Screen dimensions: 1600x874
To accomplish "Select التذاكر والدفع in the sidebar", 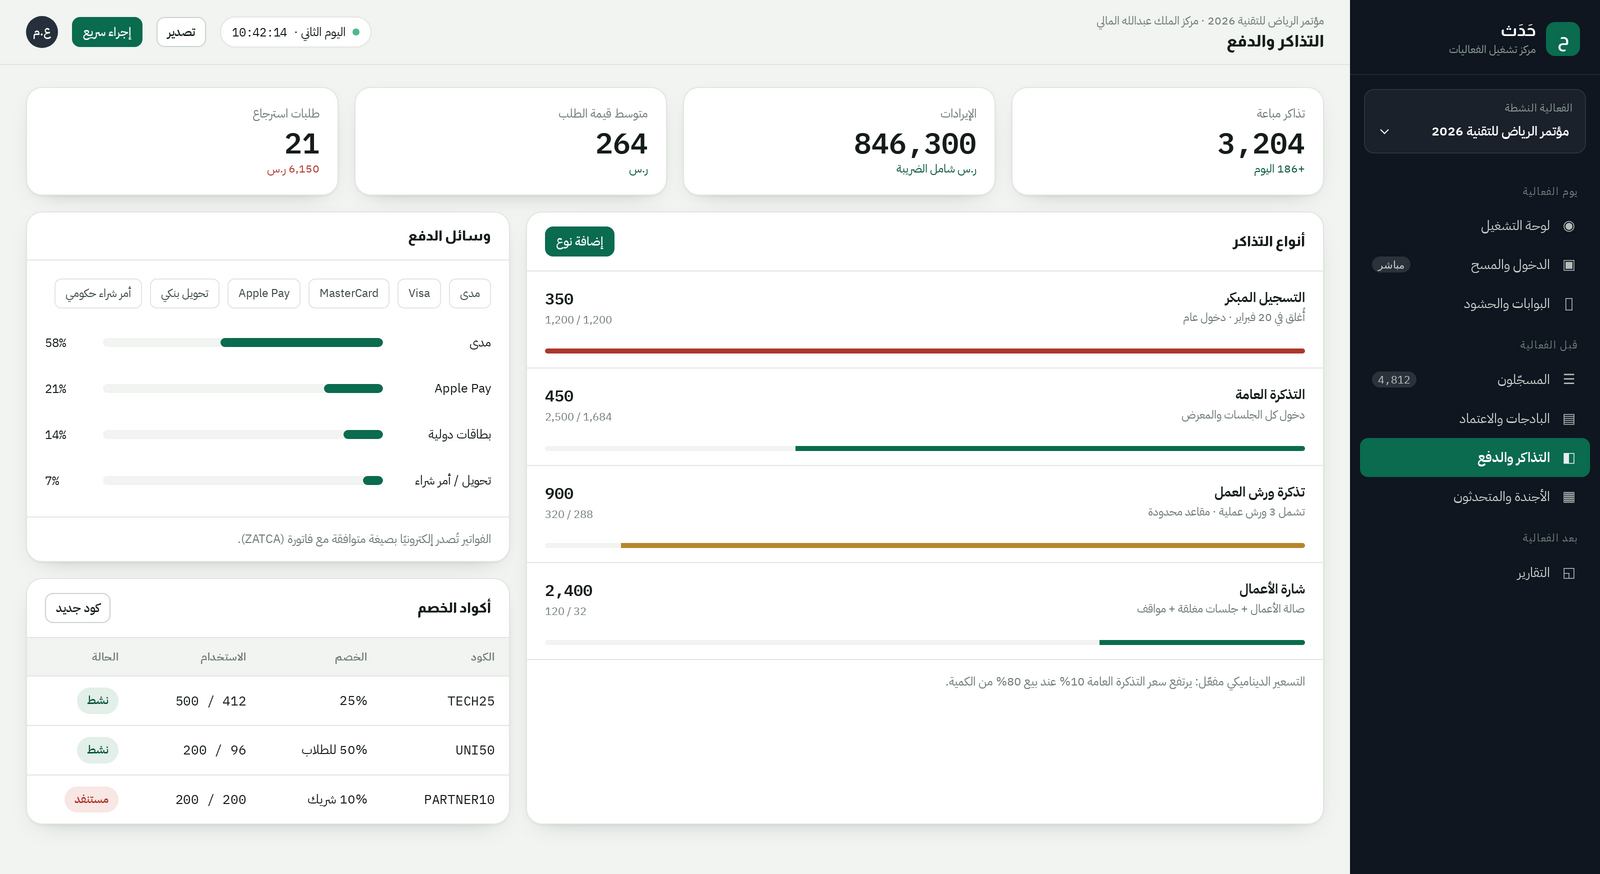I will pyautogui.click(x=1475, y=458).
